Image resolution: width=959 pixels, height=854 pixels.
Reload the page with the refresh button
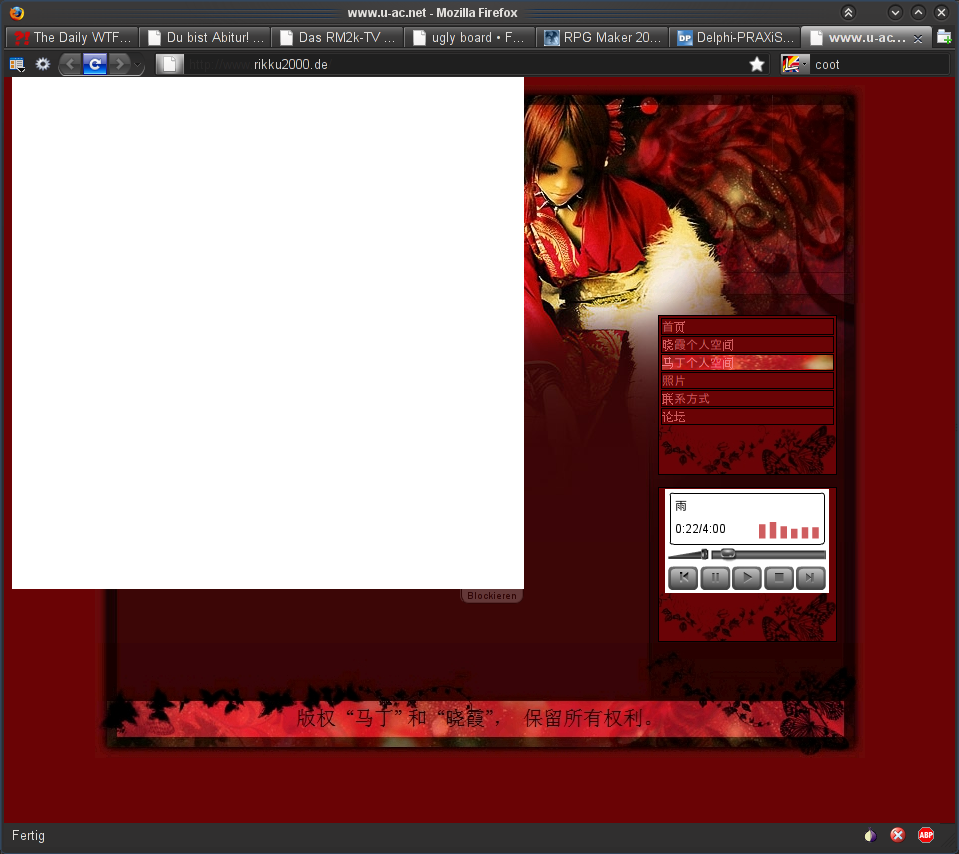tap(95, 64)
